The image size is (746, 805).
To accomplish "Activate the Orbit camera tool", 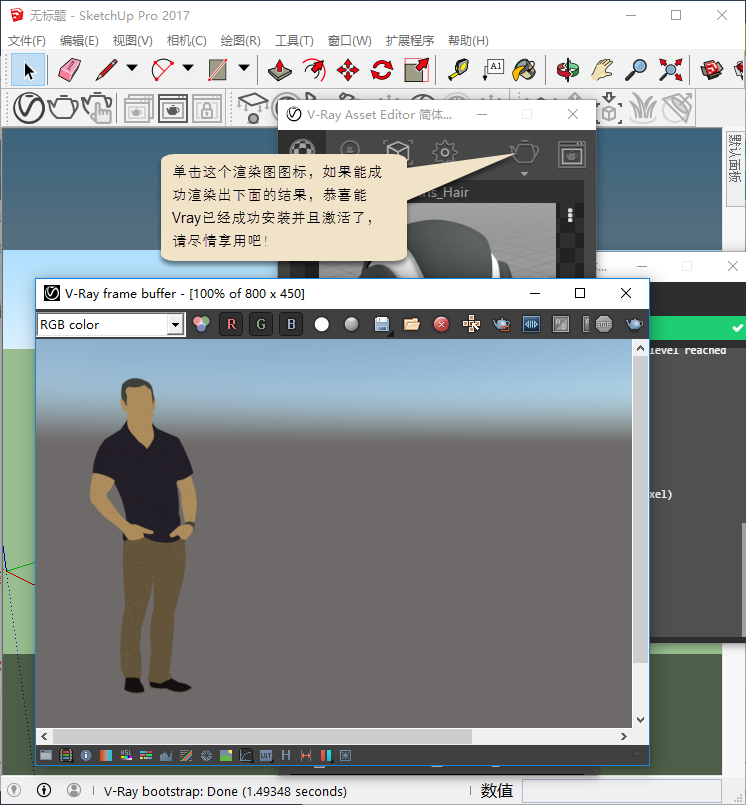I will pos(568,70).
